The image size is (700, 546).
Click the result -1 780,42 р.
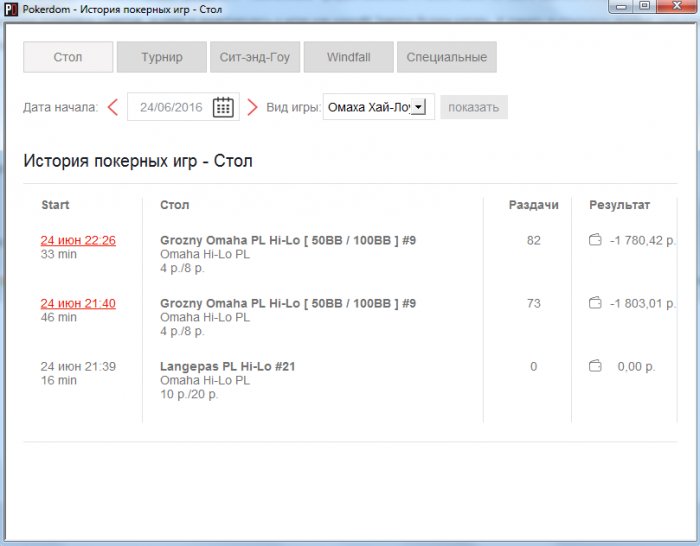click(x=643, y=240)
